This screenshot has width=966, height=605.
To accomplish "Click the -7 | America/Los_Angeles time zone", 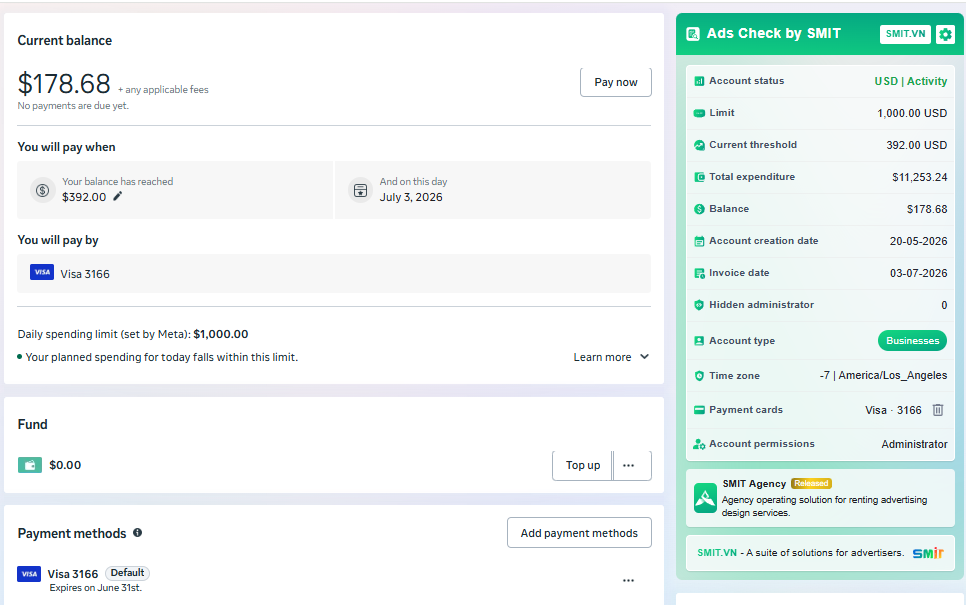I will 883,375.
